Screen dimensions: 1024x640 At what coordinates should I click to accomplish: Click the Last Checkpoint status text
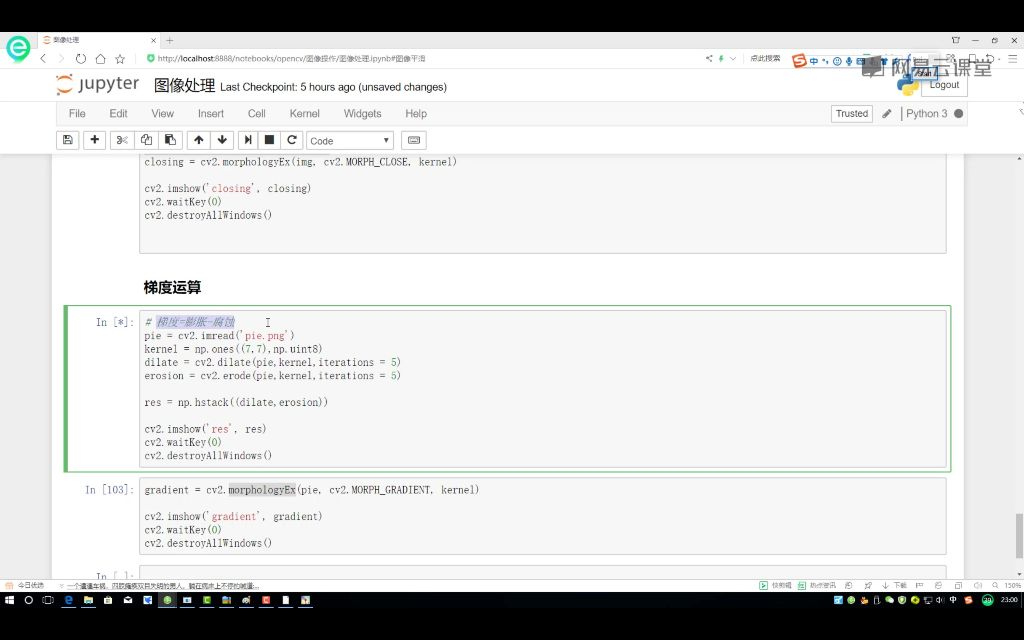333,87
